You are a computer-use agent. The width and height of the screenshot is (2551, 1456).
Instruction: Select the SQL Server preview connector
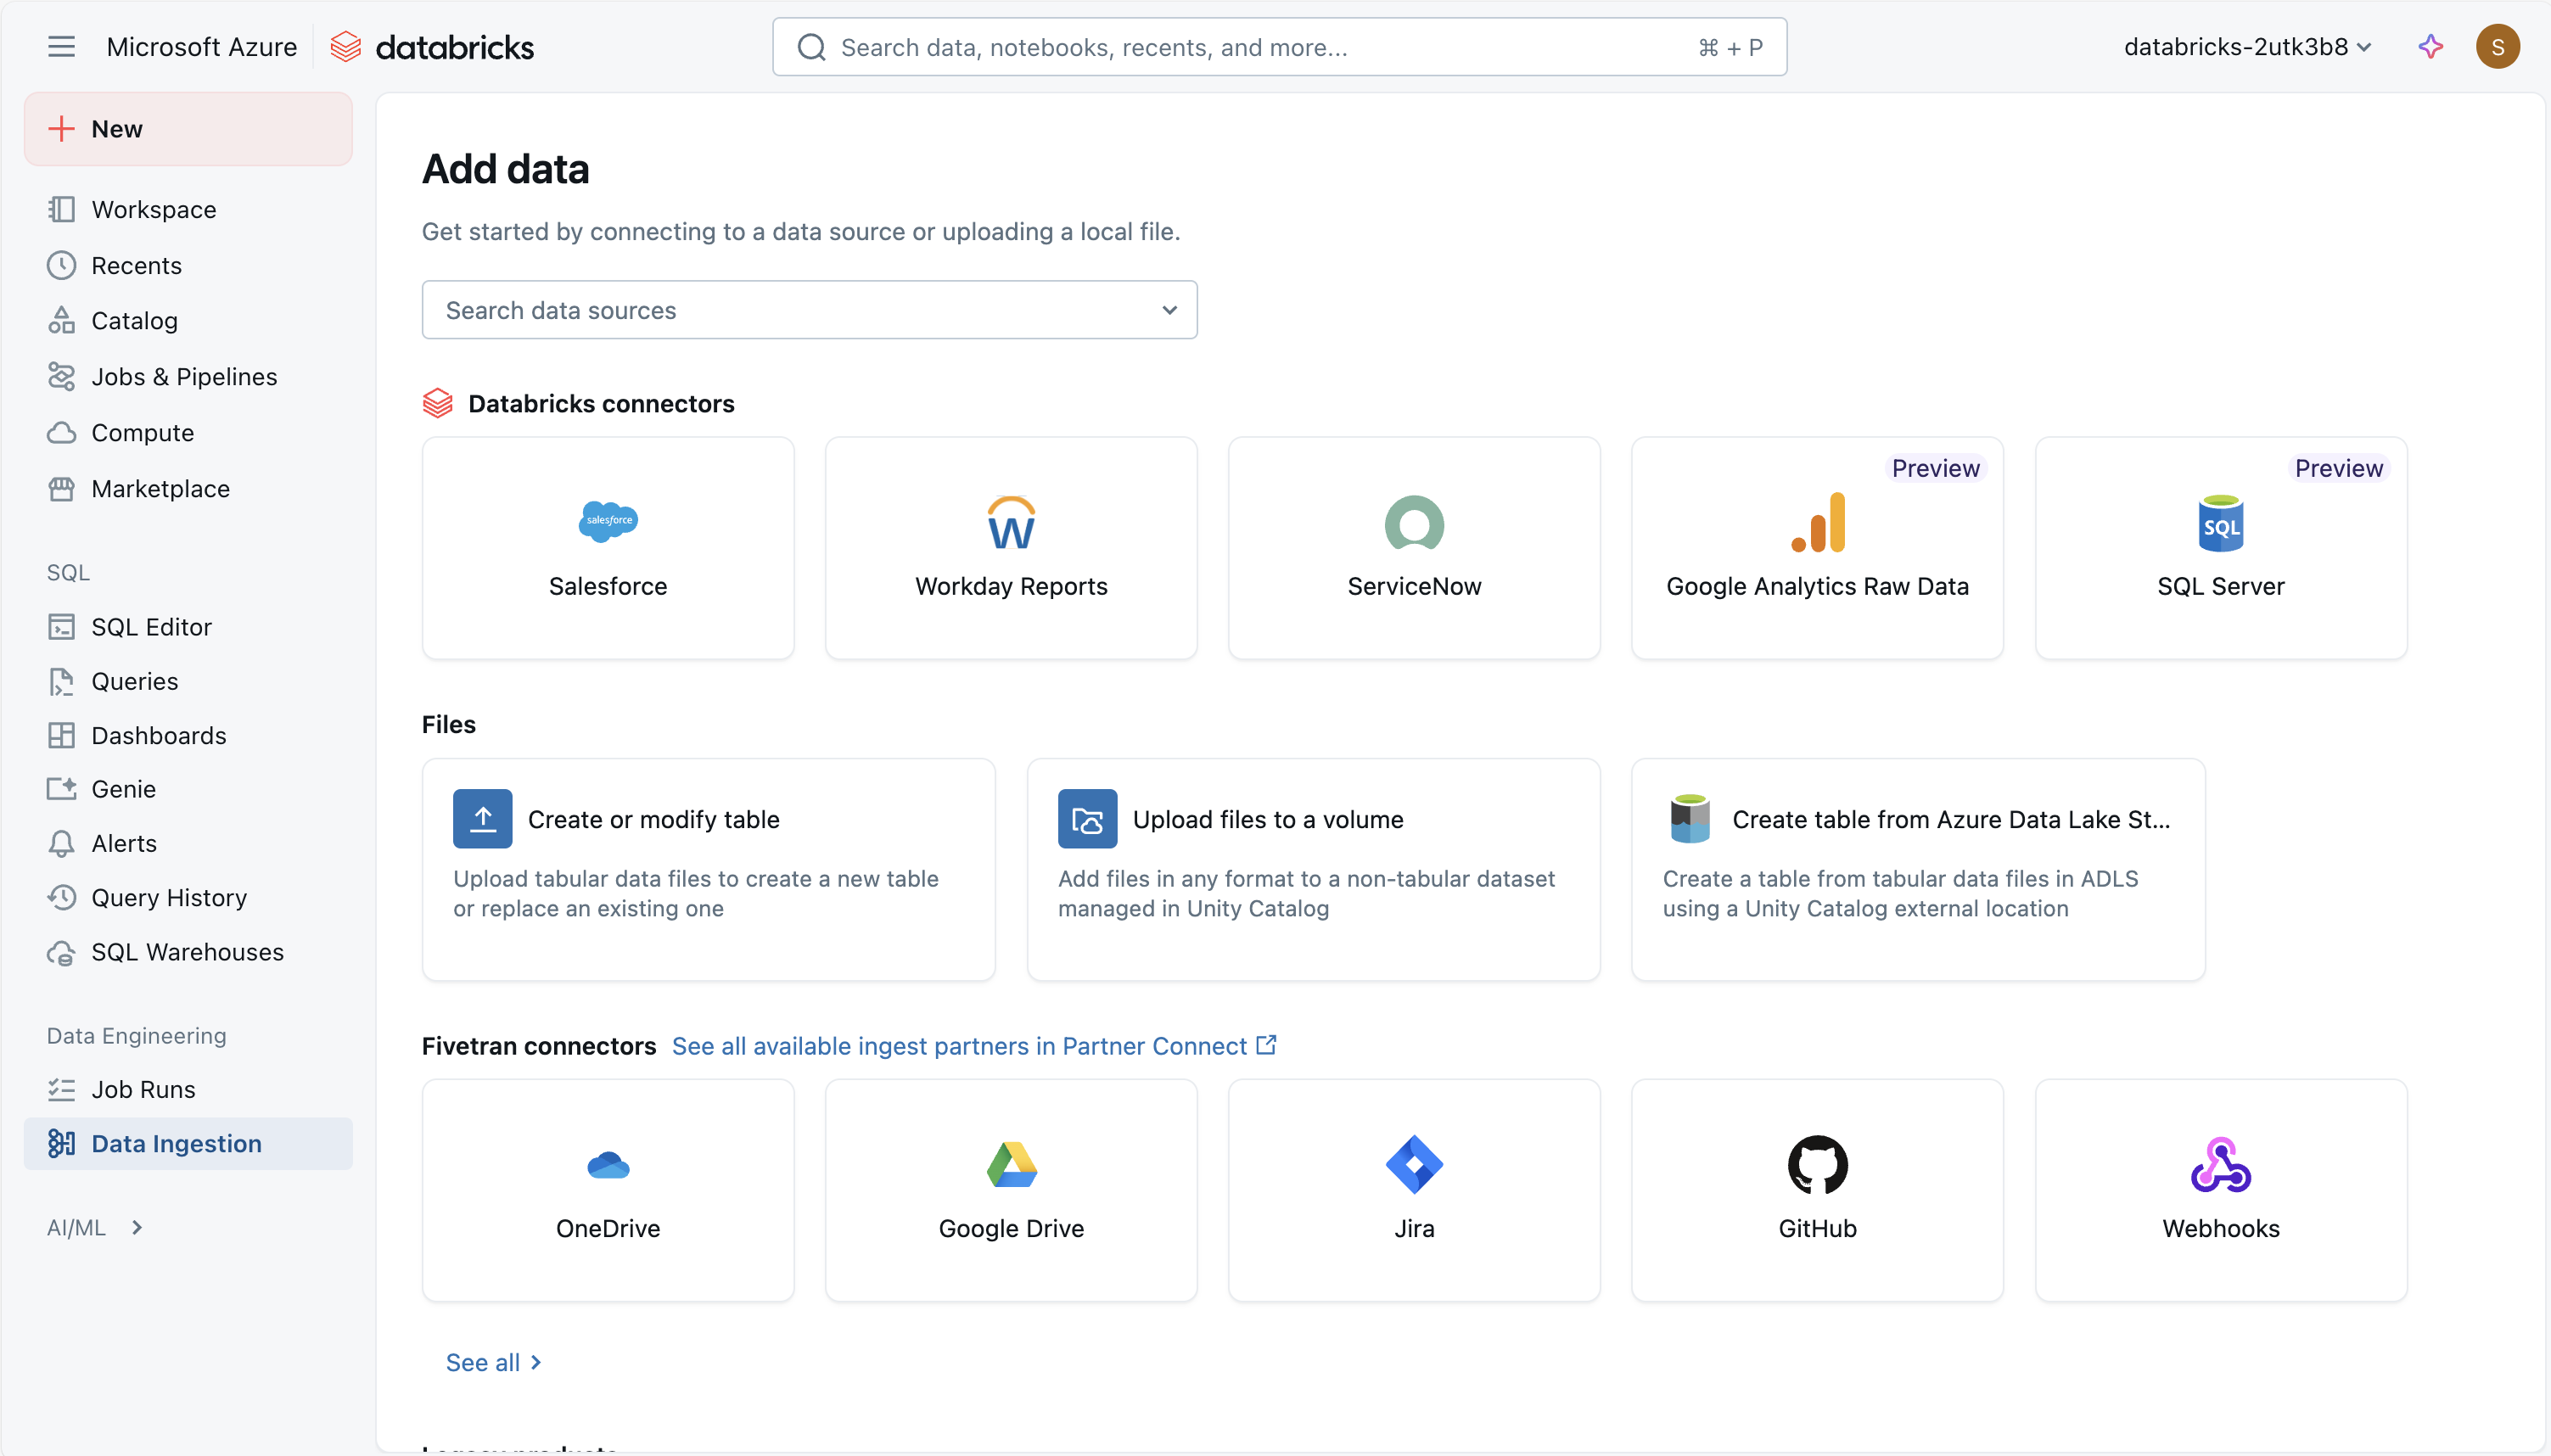(2221, 548)
